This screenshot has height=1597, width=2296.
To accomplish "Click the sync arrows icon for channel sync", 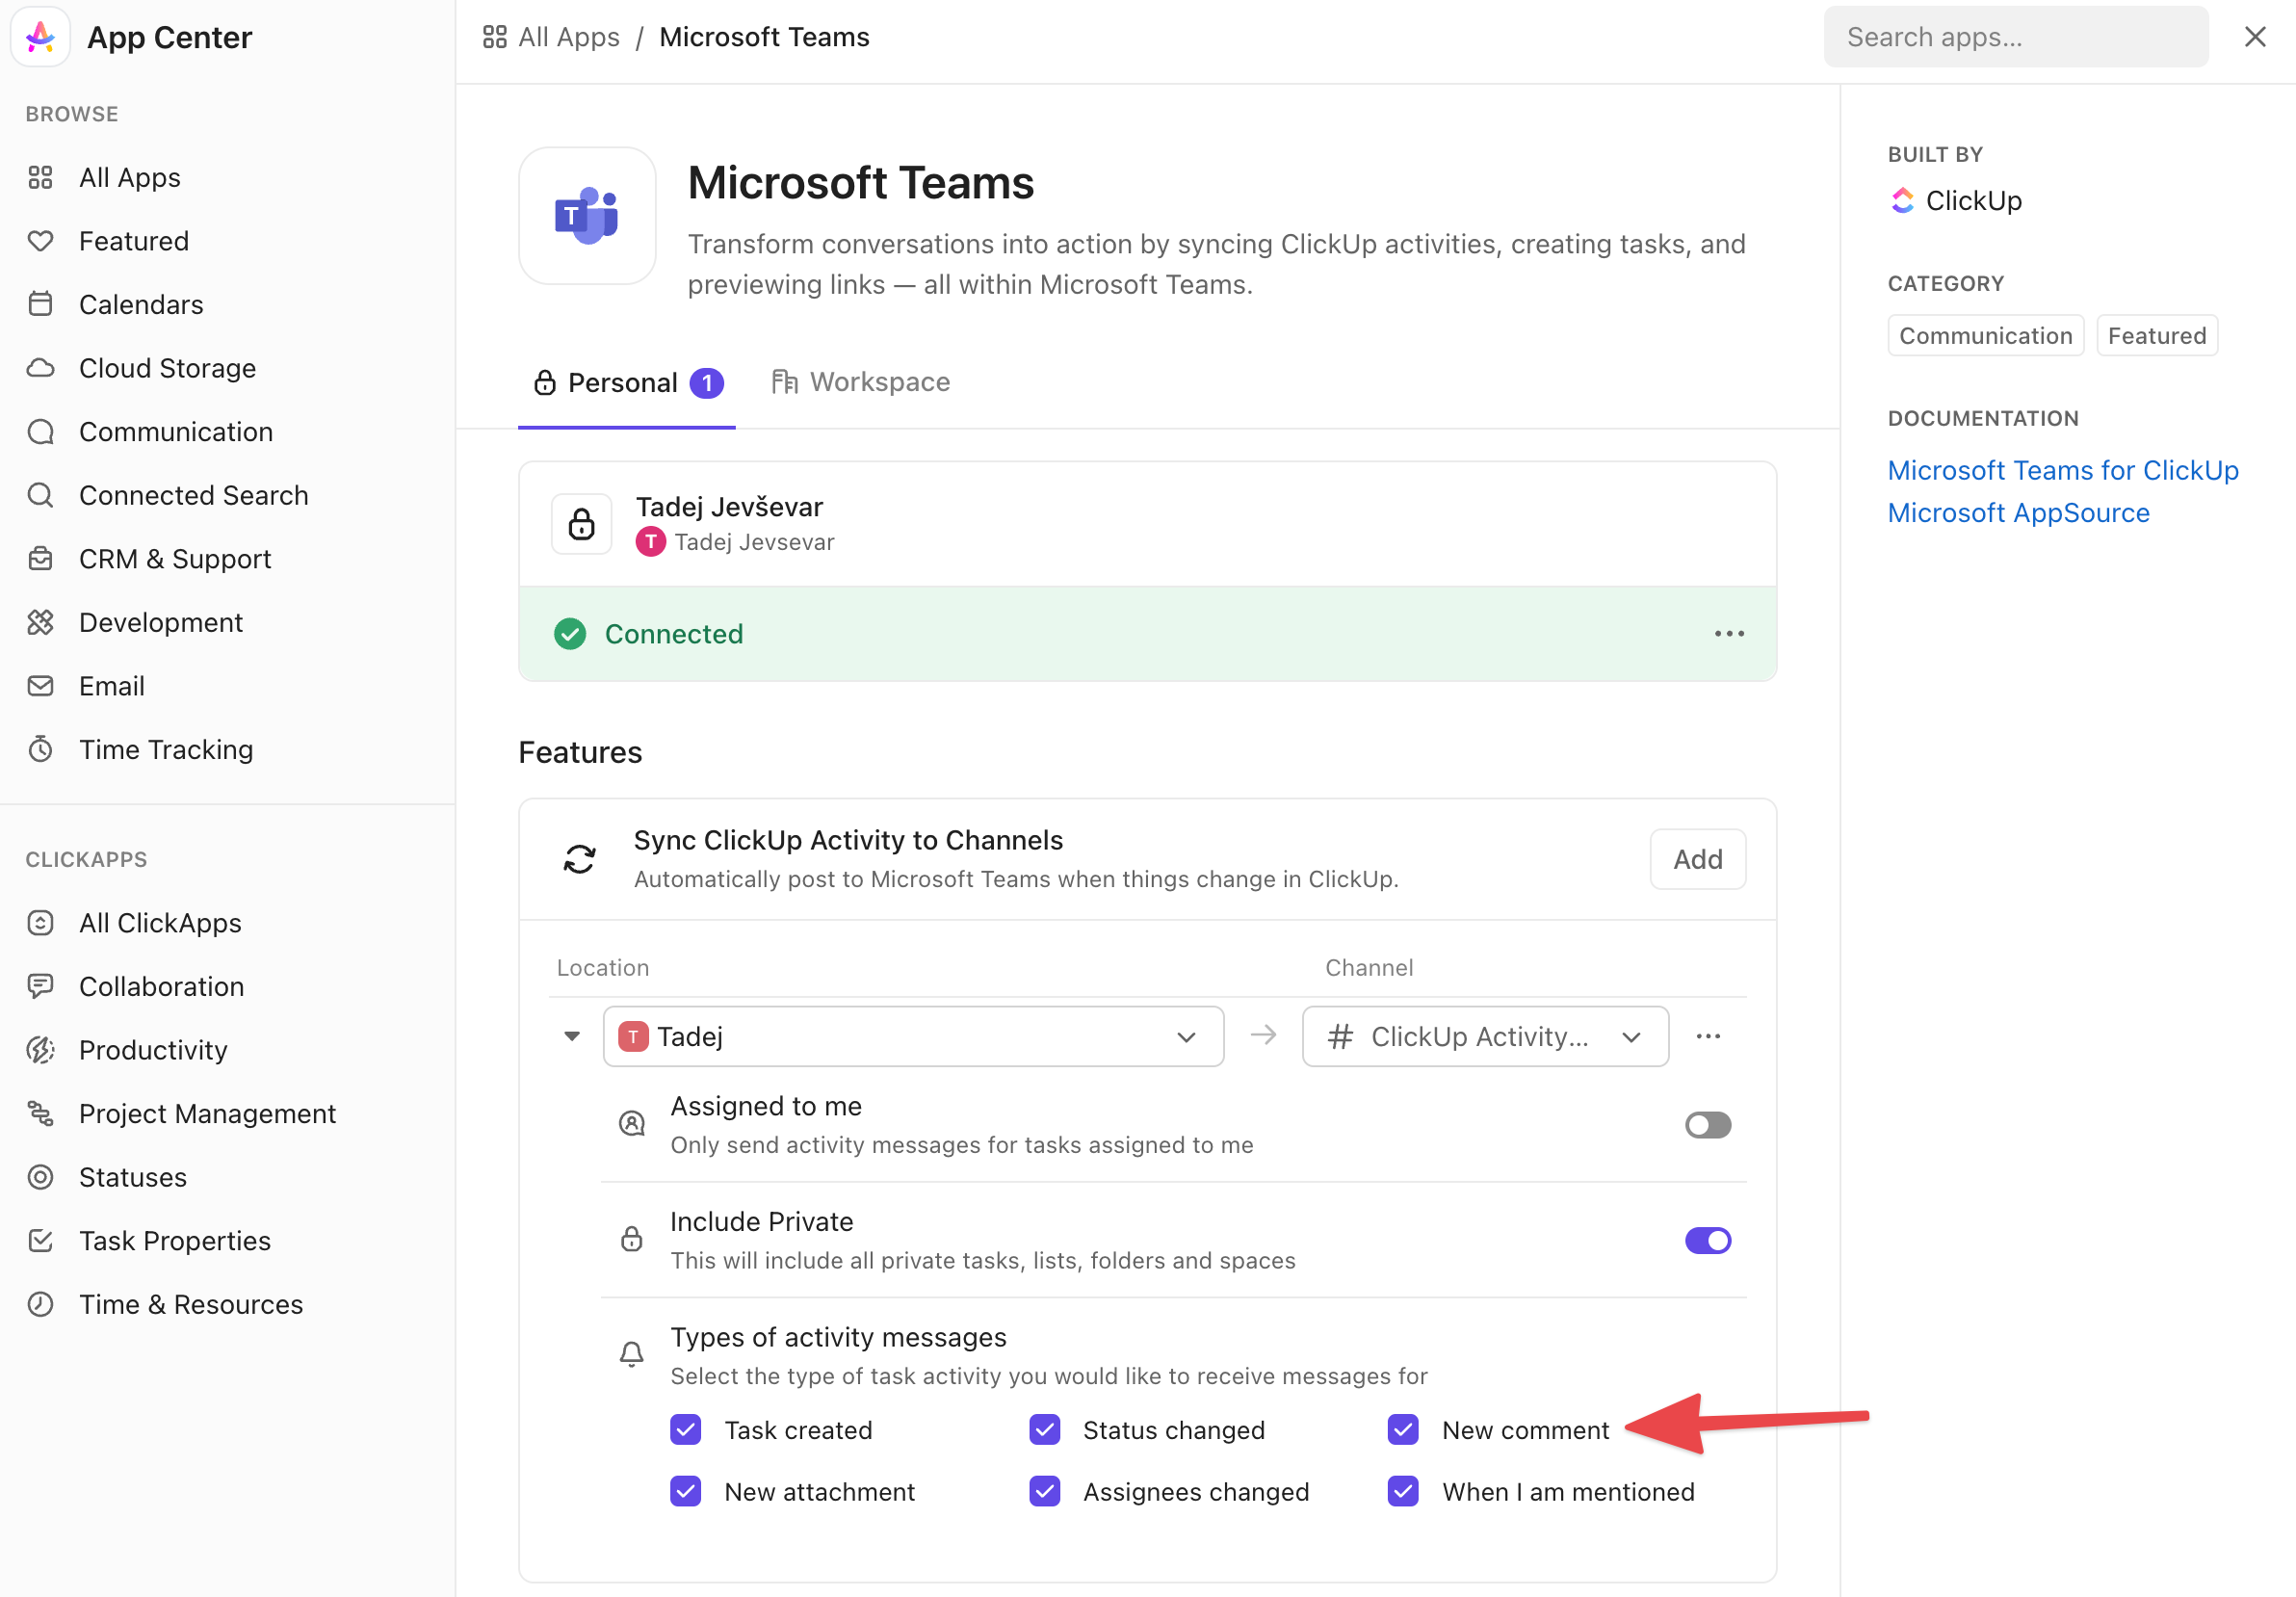I will (x=579, y=859).
